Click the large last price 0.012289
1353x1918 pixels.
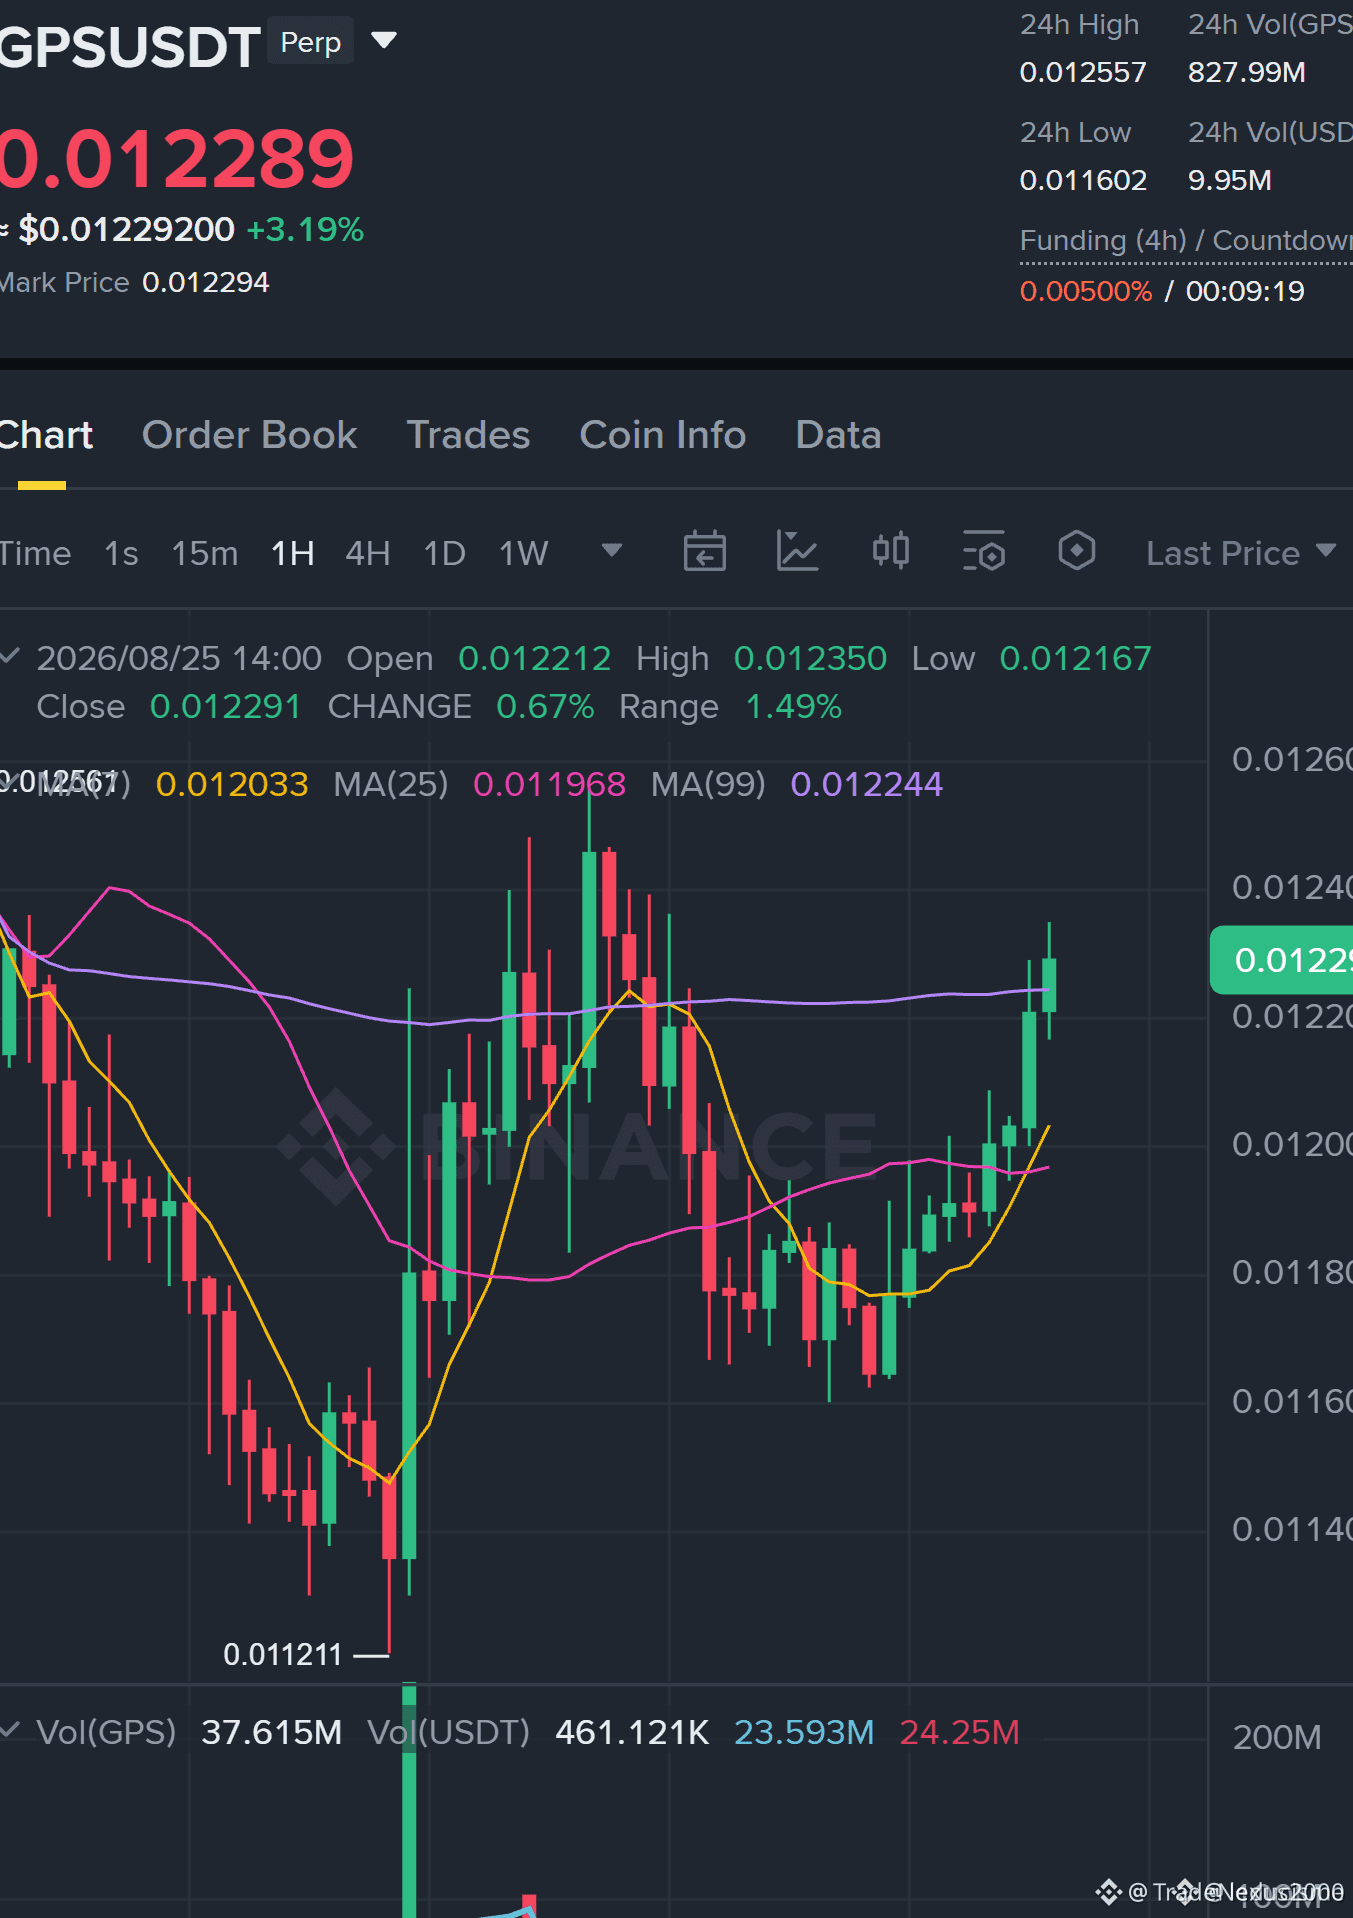tap(177, 158)
